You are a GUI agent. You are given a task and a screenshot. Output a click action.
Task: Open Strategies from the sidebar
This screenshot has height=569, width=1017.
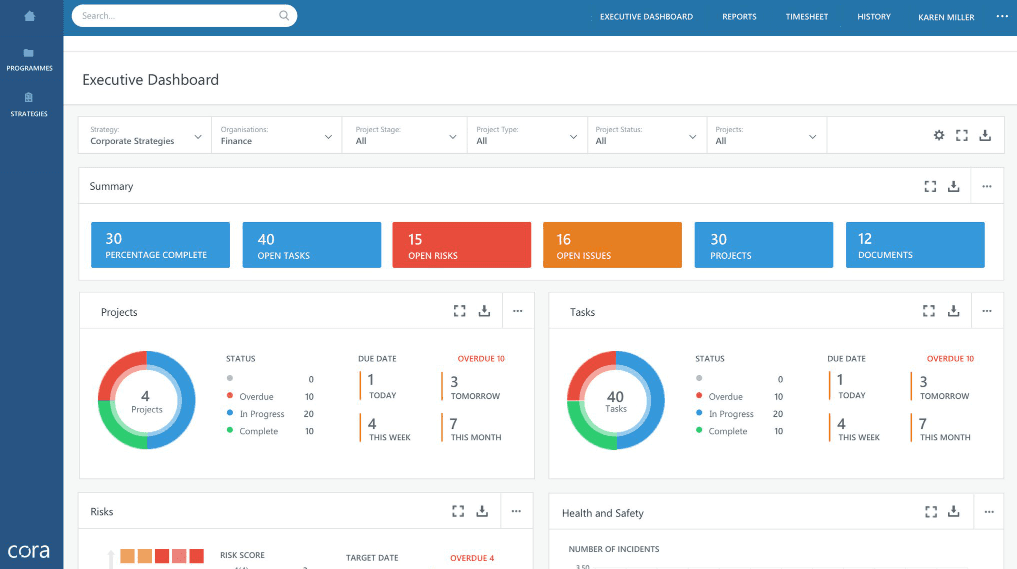pos(29,104)
